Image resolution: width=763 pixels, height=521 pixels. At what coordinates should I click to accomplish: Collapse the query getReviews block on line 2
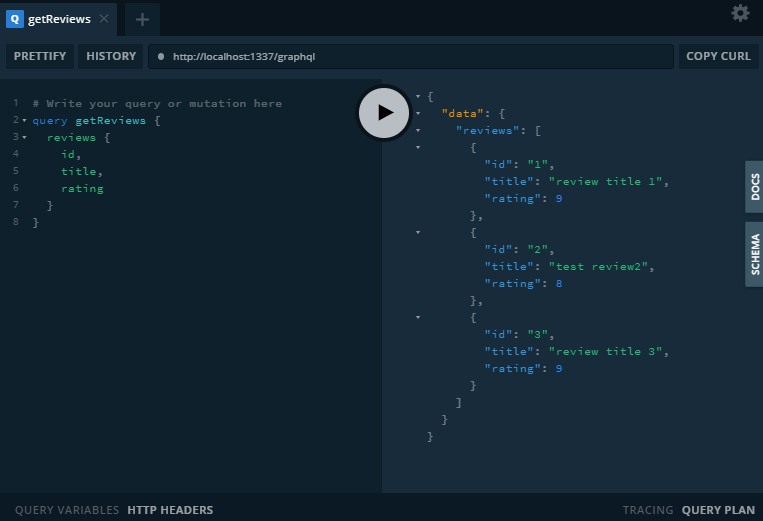25,121
